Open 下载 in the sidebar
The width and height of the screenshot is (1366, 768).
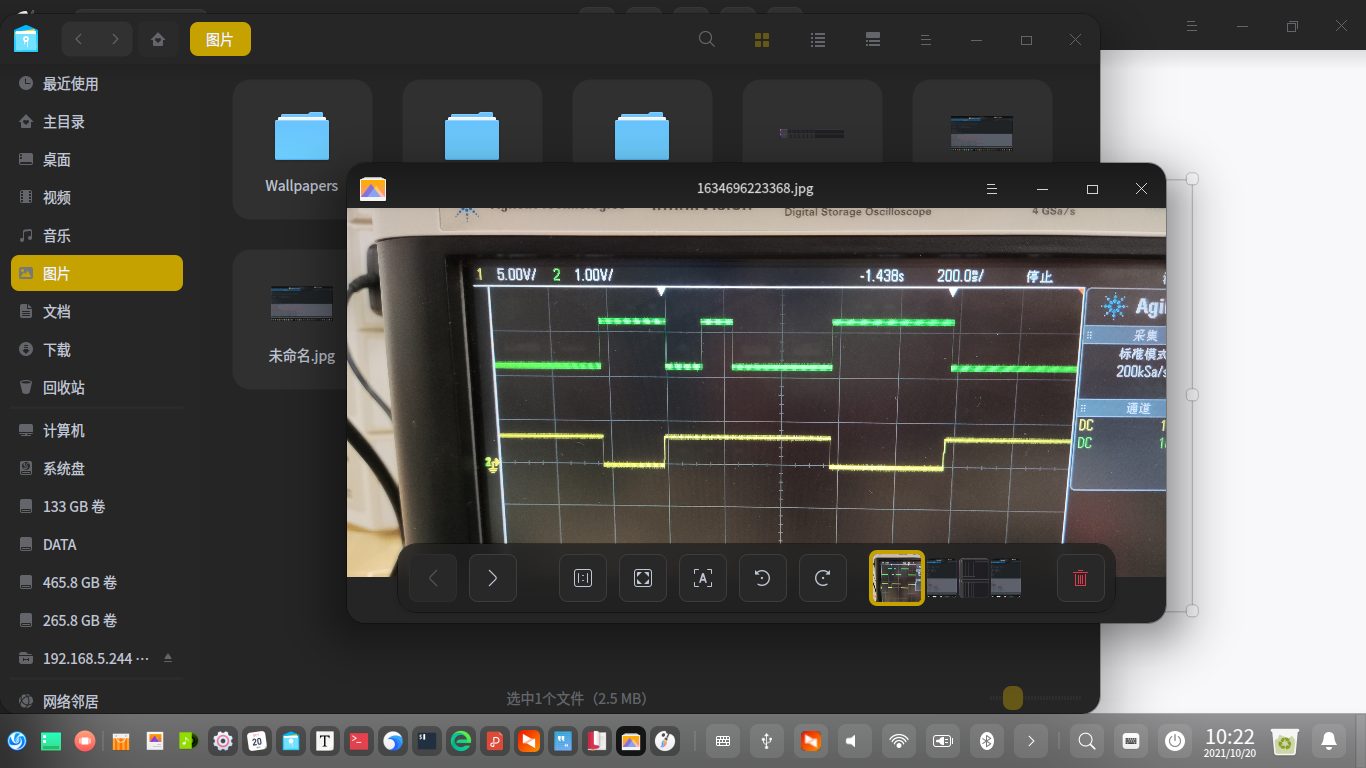pyautogui.click(x=97, y=350)
